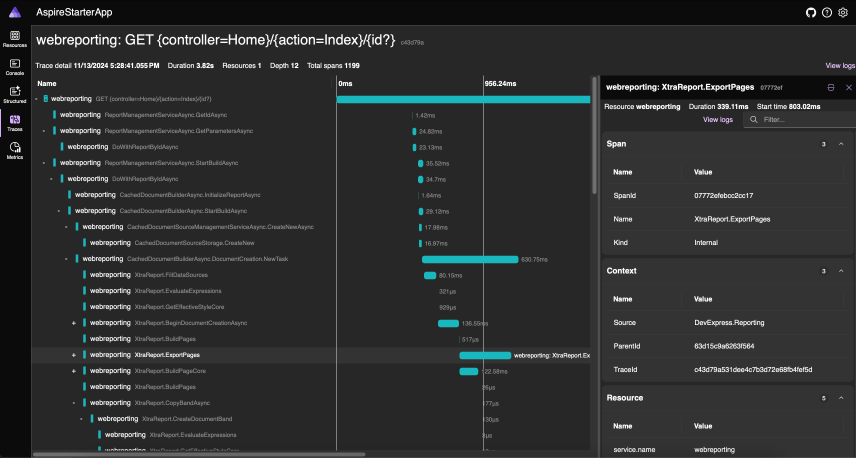Open the GitHub repository icon
The width and height of the screenshot is (856, 458).
(x=811, y=12)
